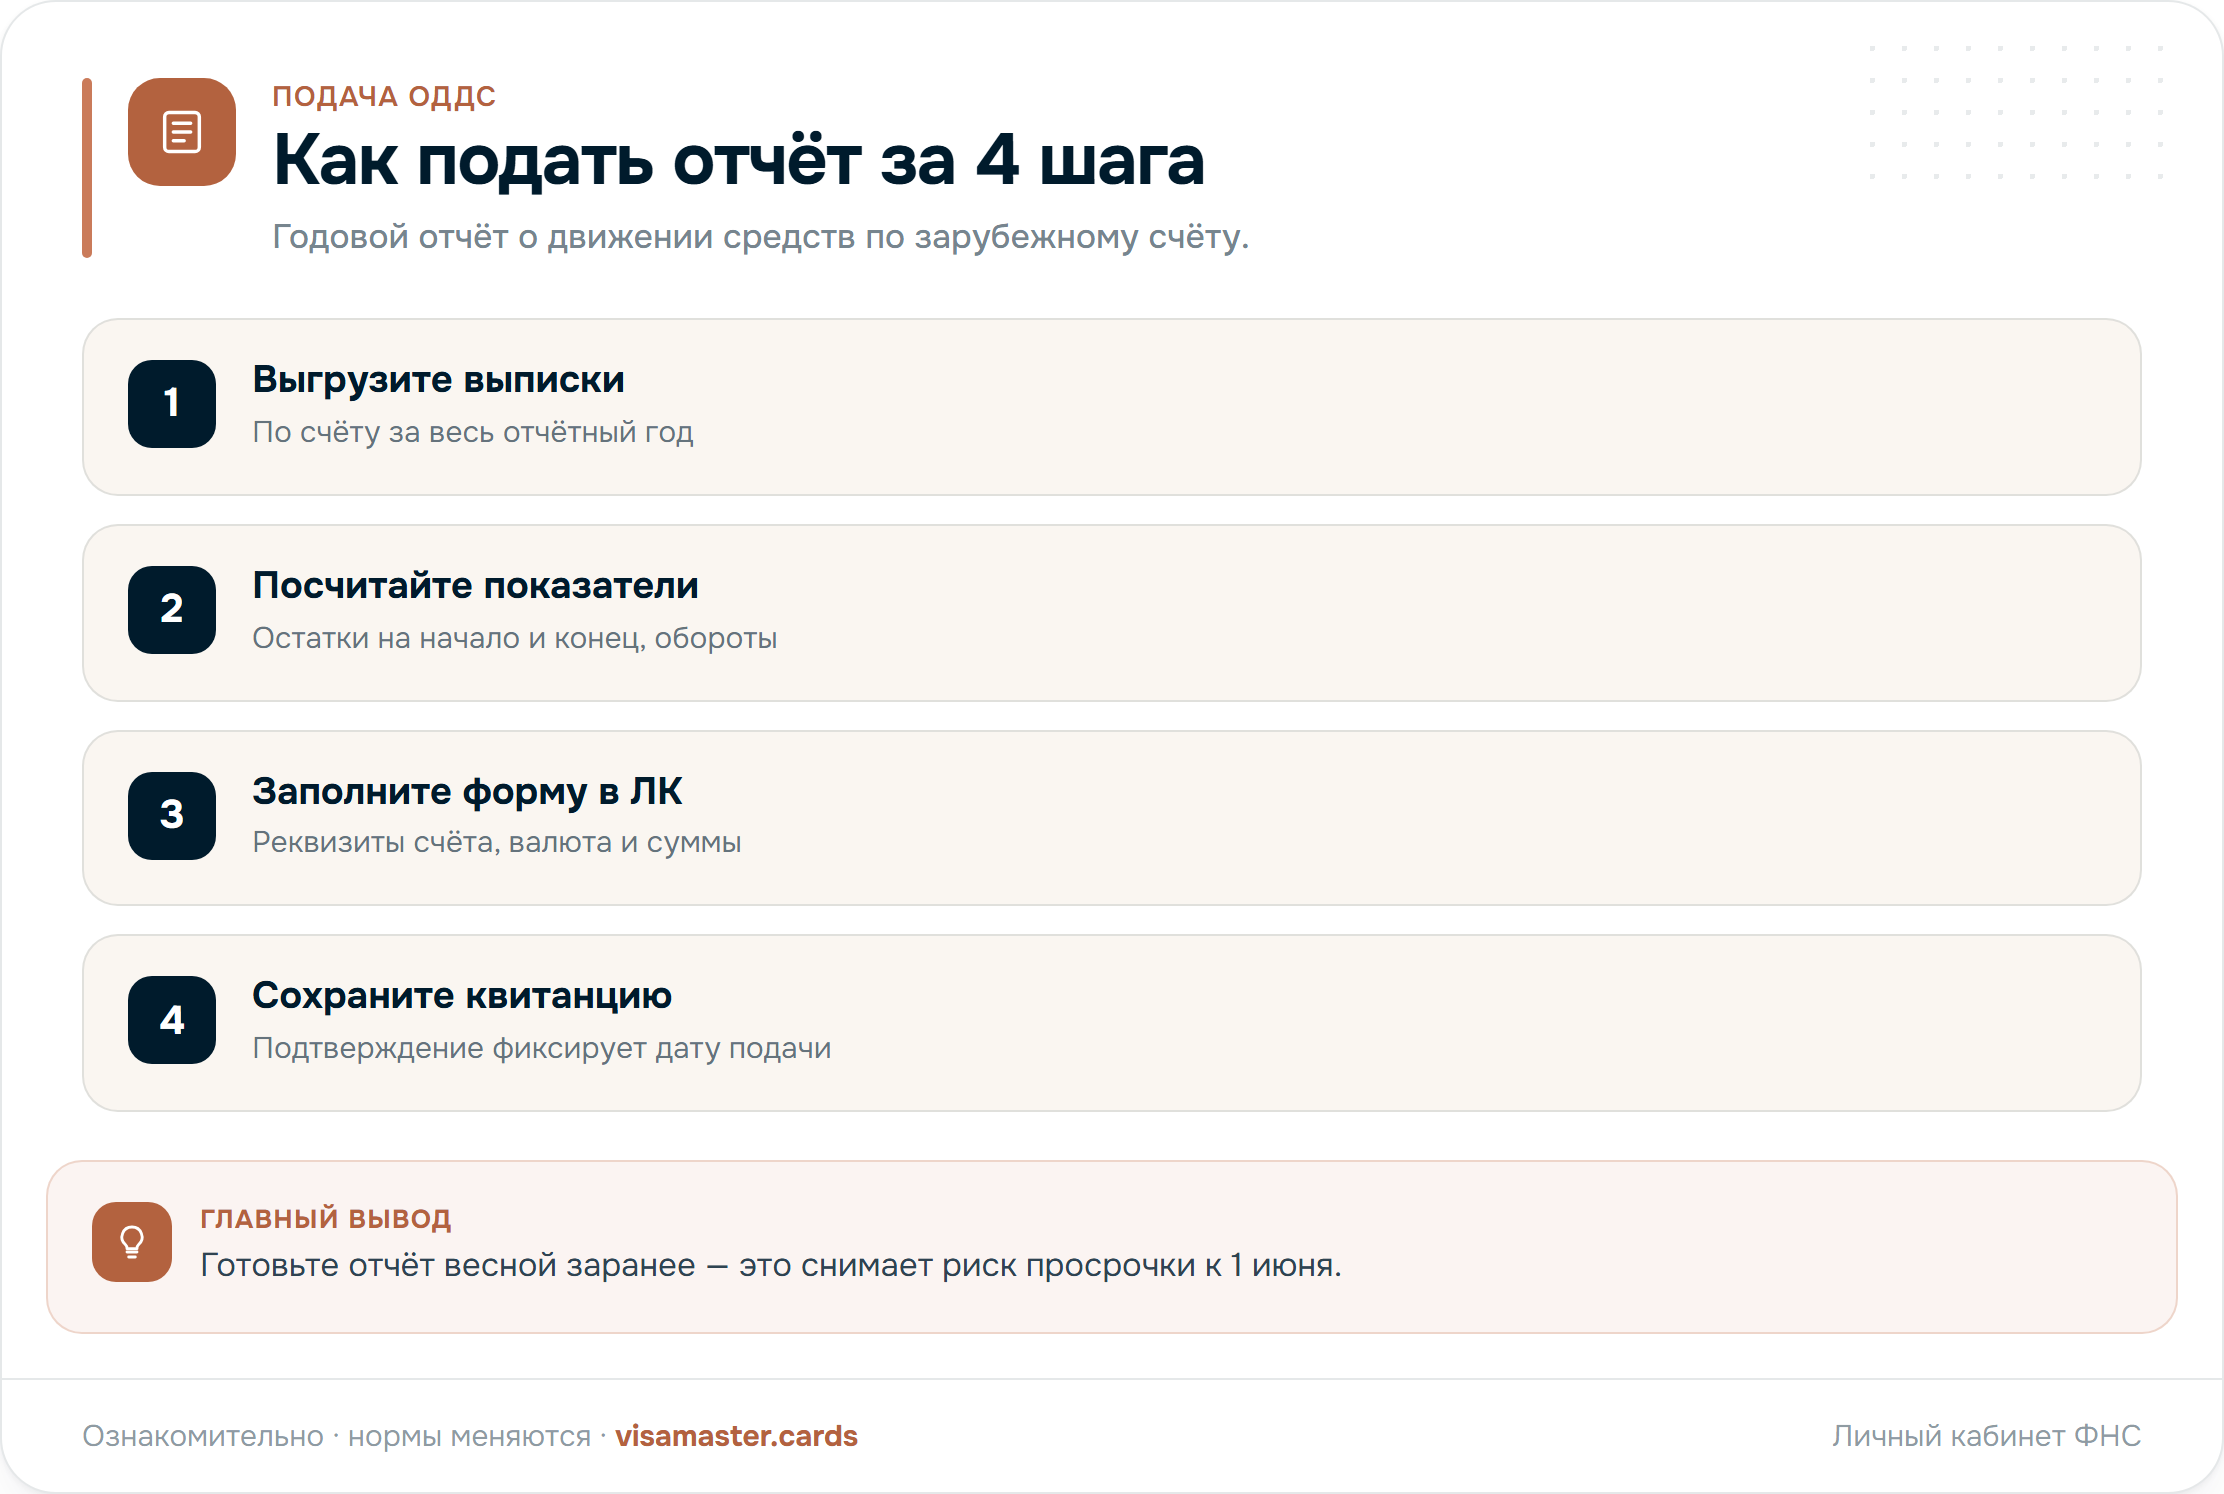The image size is (2224, 1494).
Task: Open the visamaster.cards link
Action: (x=736, y=1436)
